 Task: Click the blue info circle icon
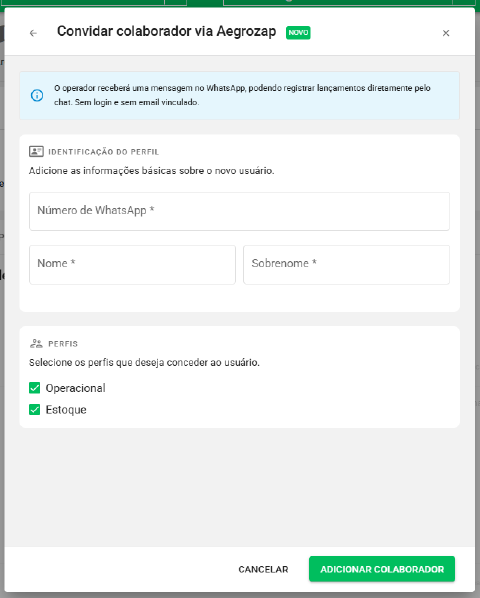[x=37, y=95]
